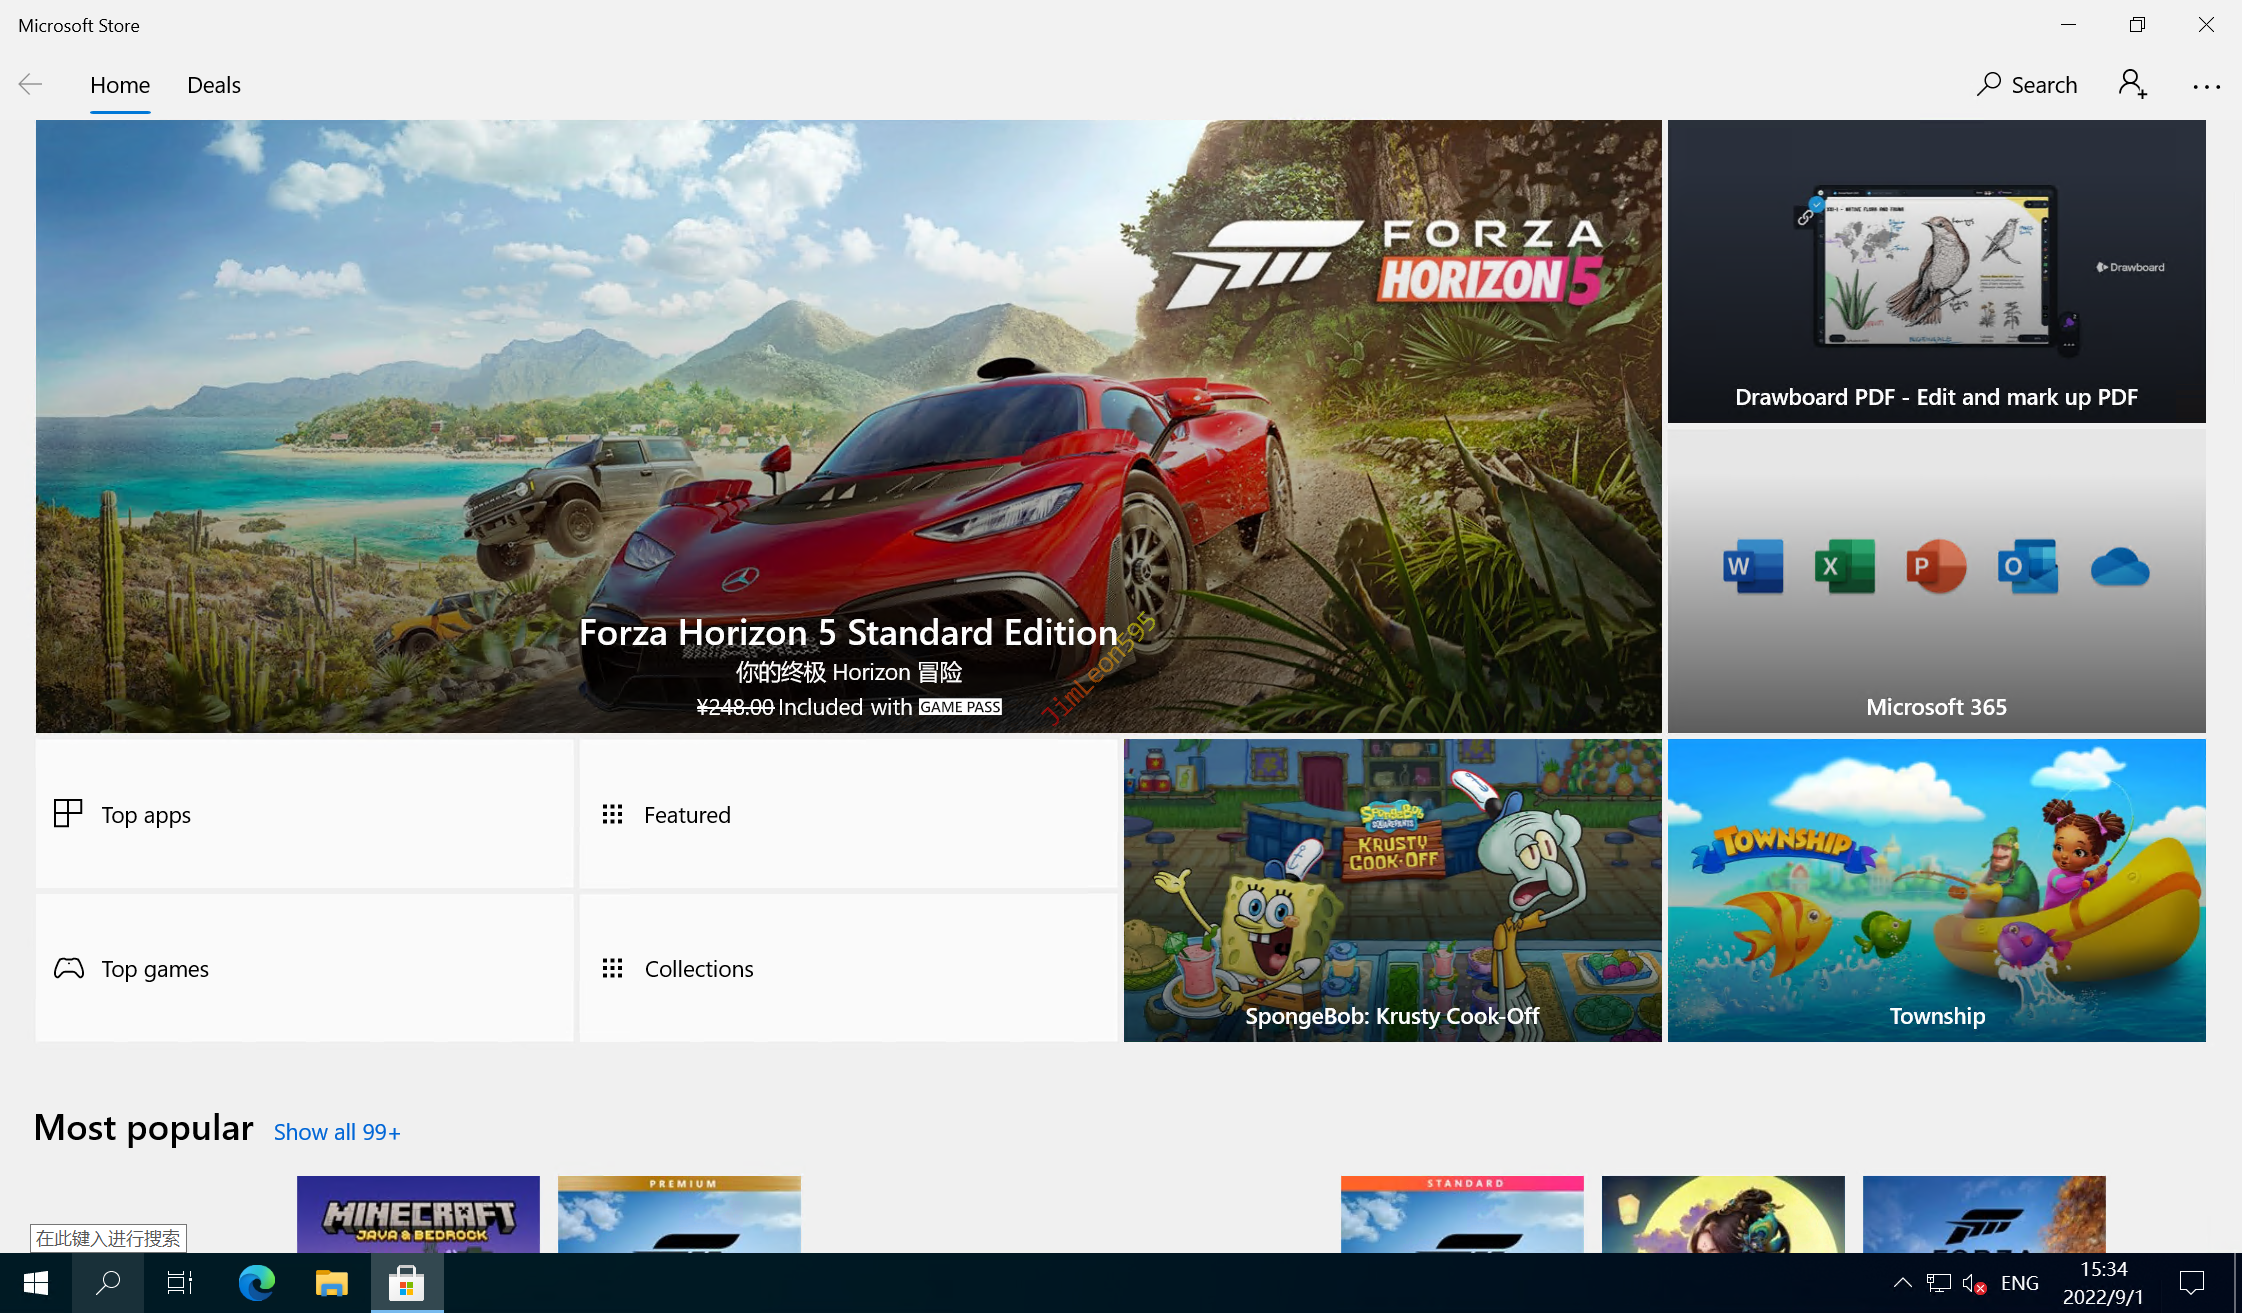Click the back arrow icon

(30, 85)
